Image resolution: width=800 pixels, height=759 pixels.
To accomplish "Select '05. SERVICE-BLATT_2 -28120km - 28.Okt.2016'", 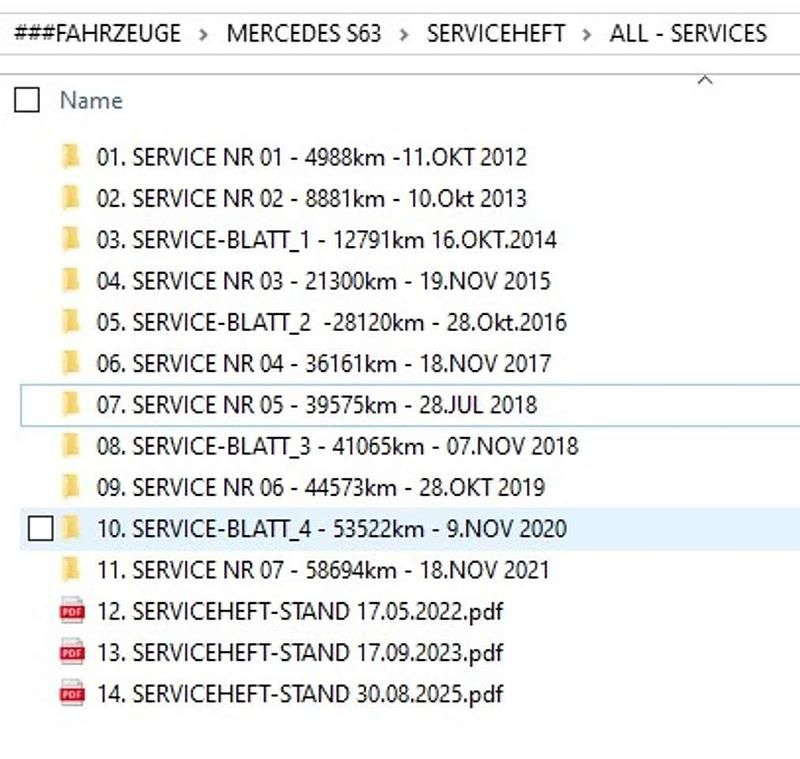I will click(x=332, y=322).
